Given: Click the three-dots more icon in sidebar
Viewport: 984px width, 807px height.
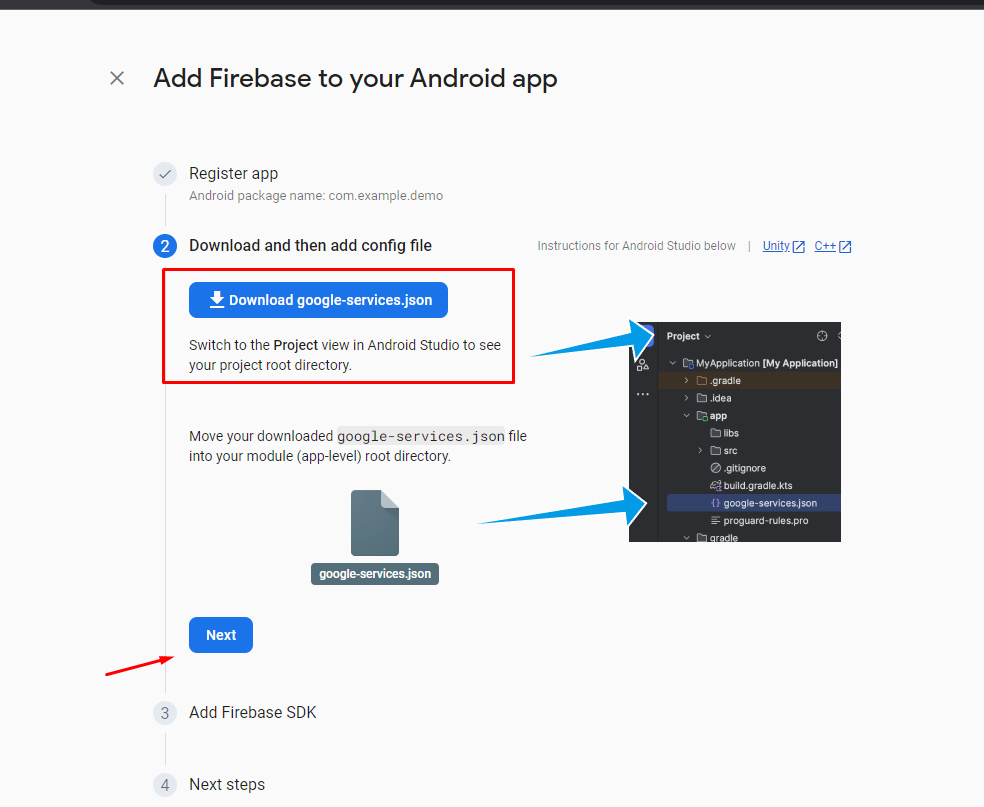Looking at the screenshot, I should click(643, 394).
